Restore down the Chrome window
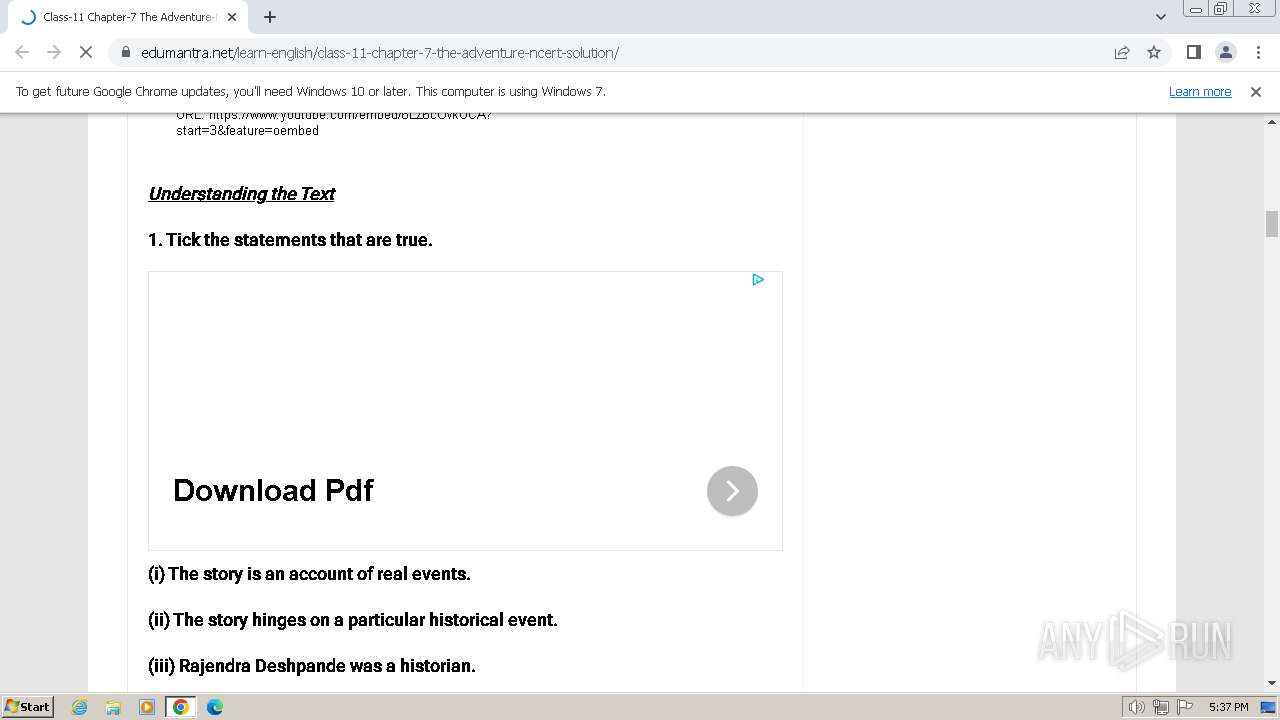 point(1221,9)
